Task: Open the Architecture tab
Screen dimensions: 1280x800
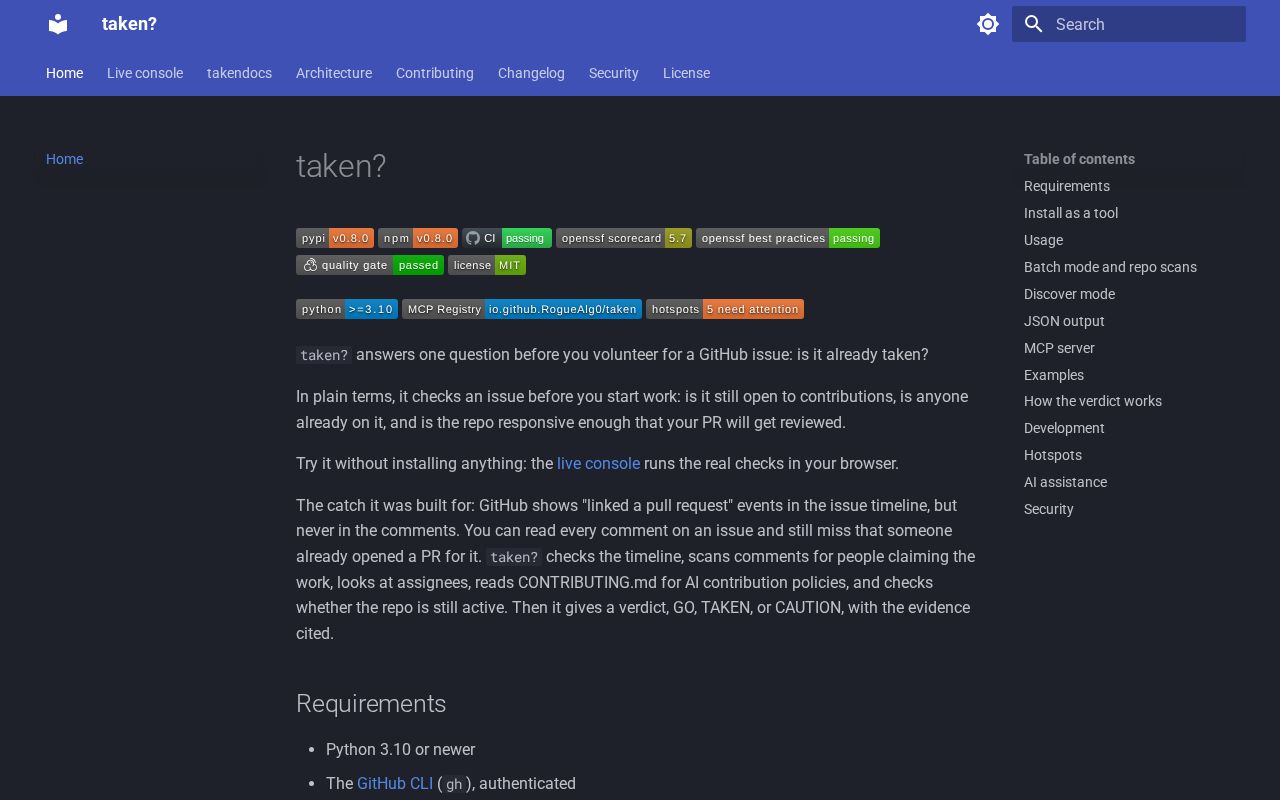Action: [x=334, y=73]
